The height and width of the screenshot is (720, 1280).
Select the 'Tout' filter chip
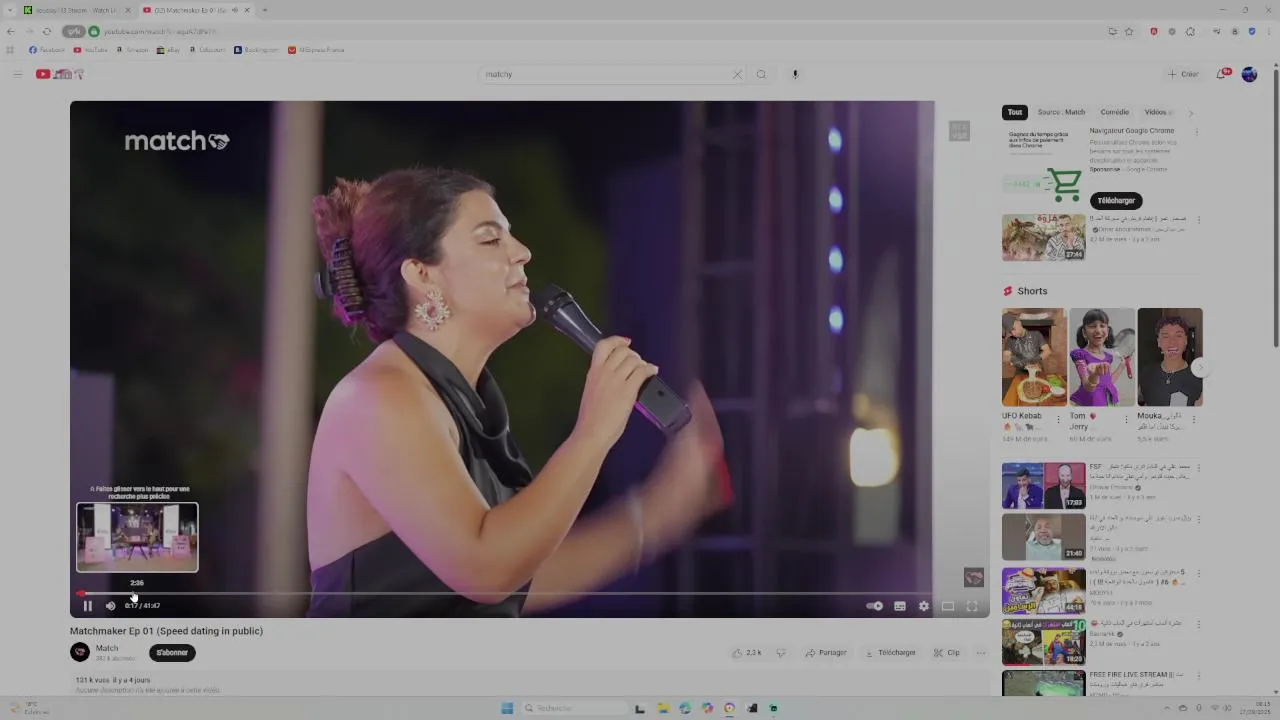point(1015,112)
